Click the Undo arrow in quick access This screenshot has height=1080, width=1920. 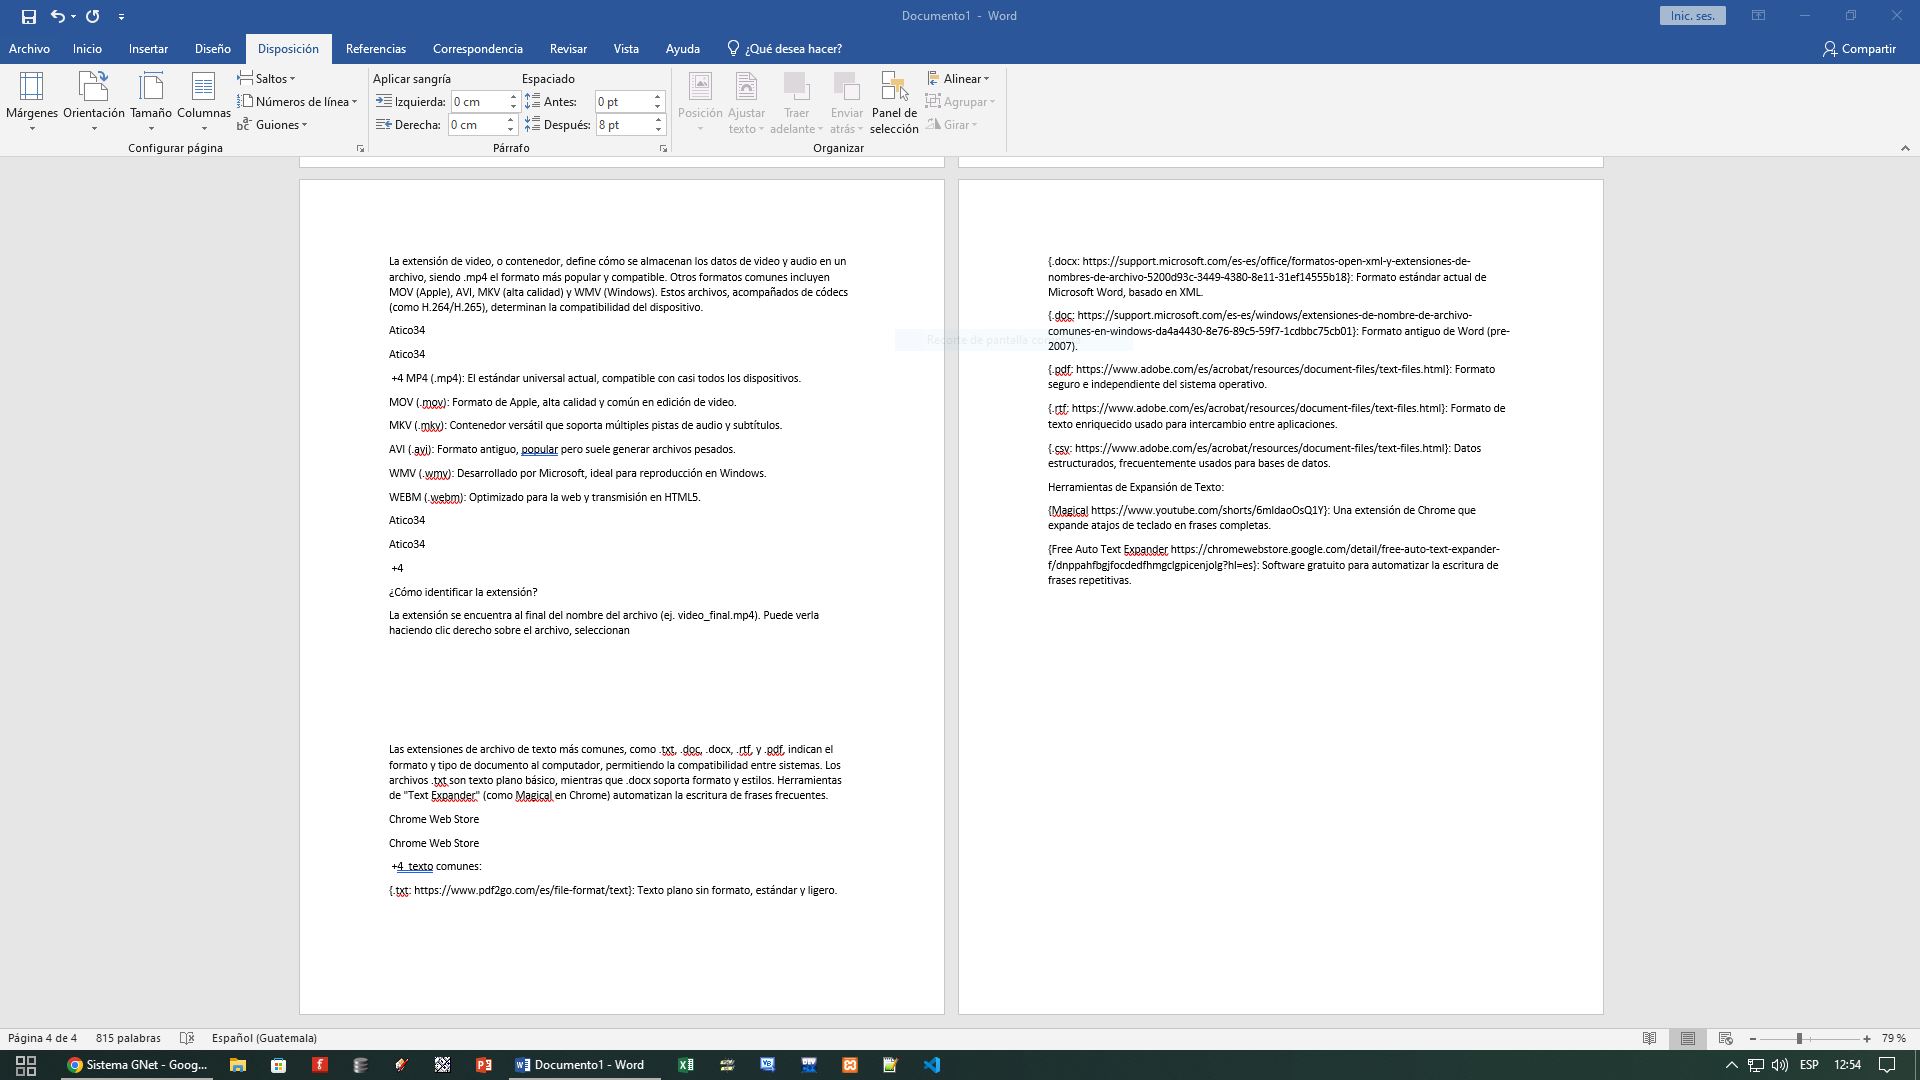point(58,16)
